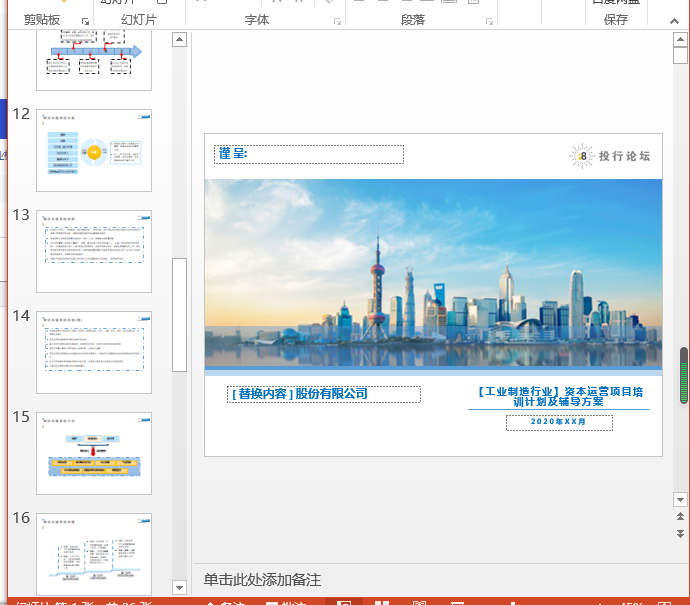
Task: Select the 谨呈 text box on slide
Action: 310,154
